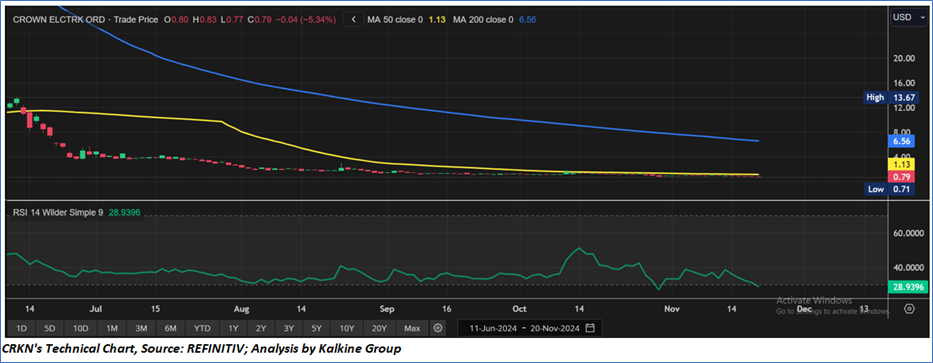Choose the YTD range button
The height and width of the screenshot is (363, 933).
(x=202, y=328)
